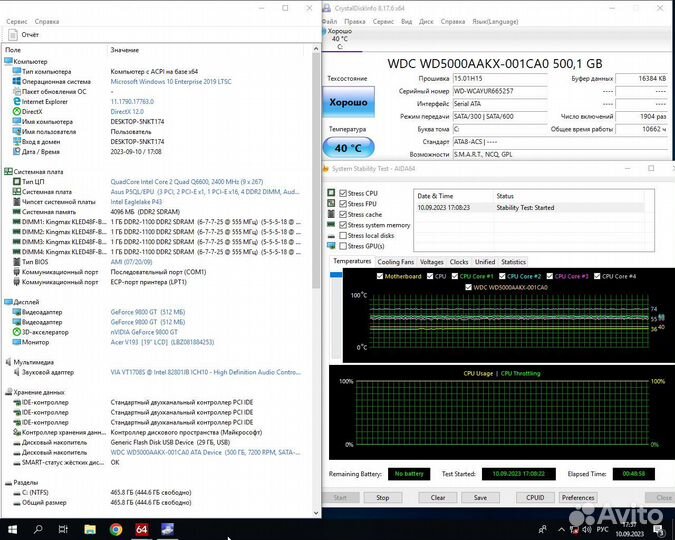Switch to the Statistics tab
675x540 pixels.
(x=513, y=262)
